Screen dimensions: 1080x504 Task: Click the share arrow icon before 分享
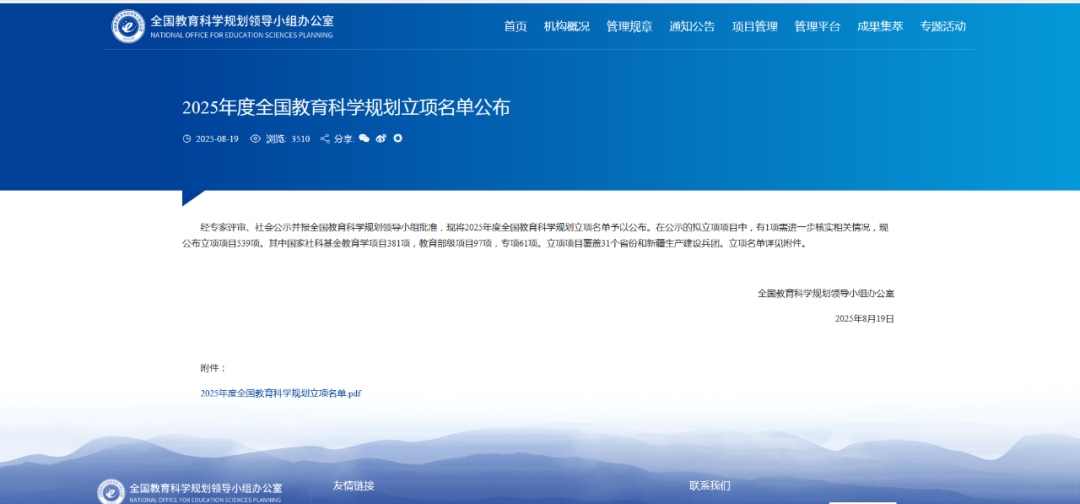325,139
